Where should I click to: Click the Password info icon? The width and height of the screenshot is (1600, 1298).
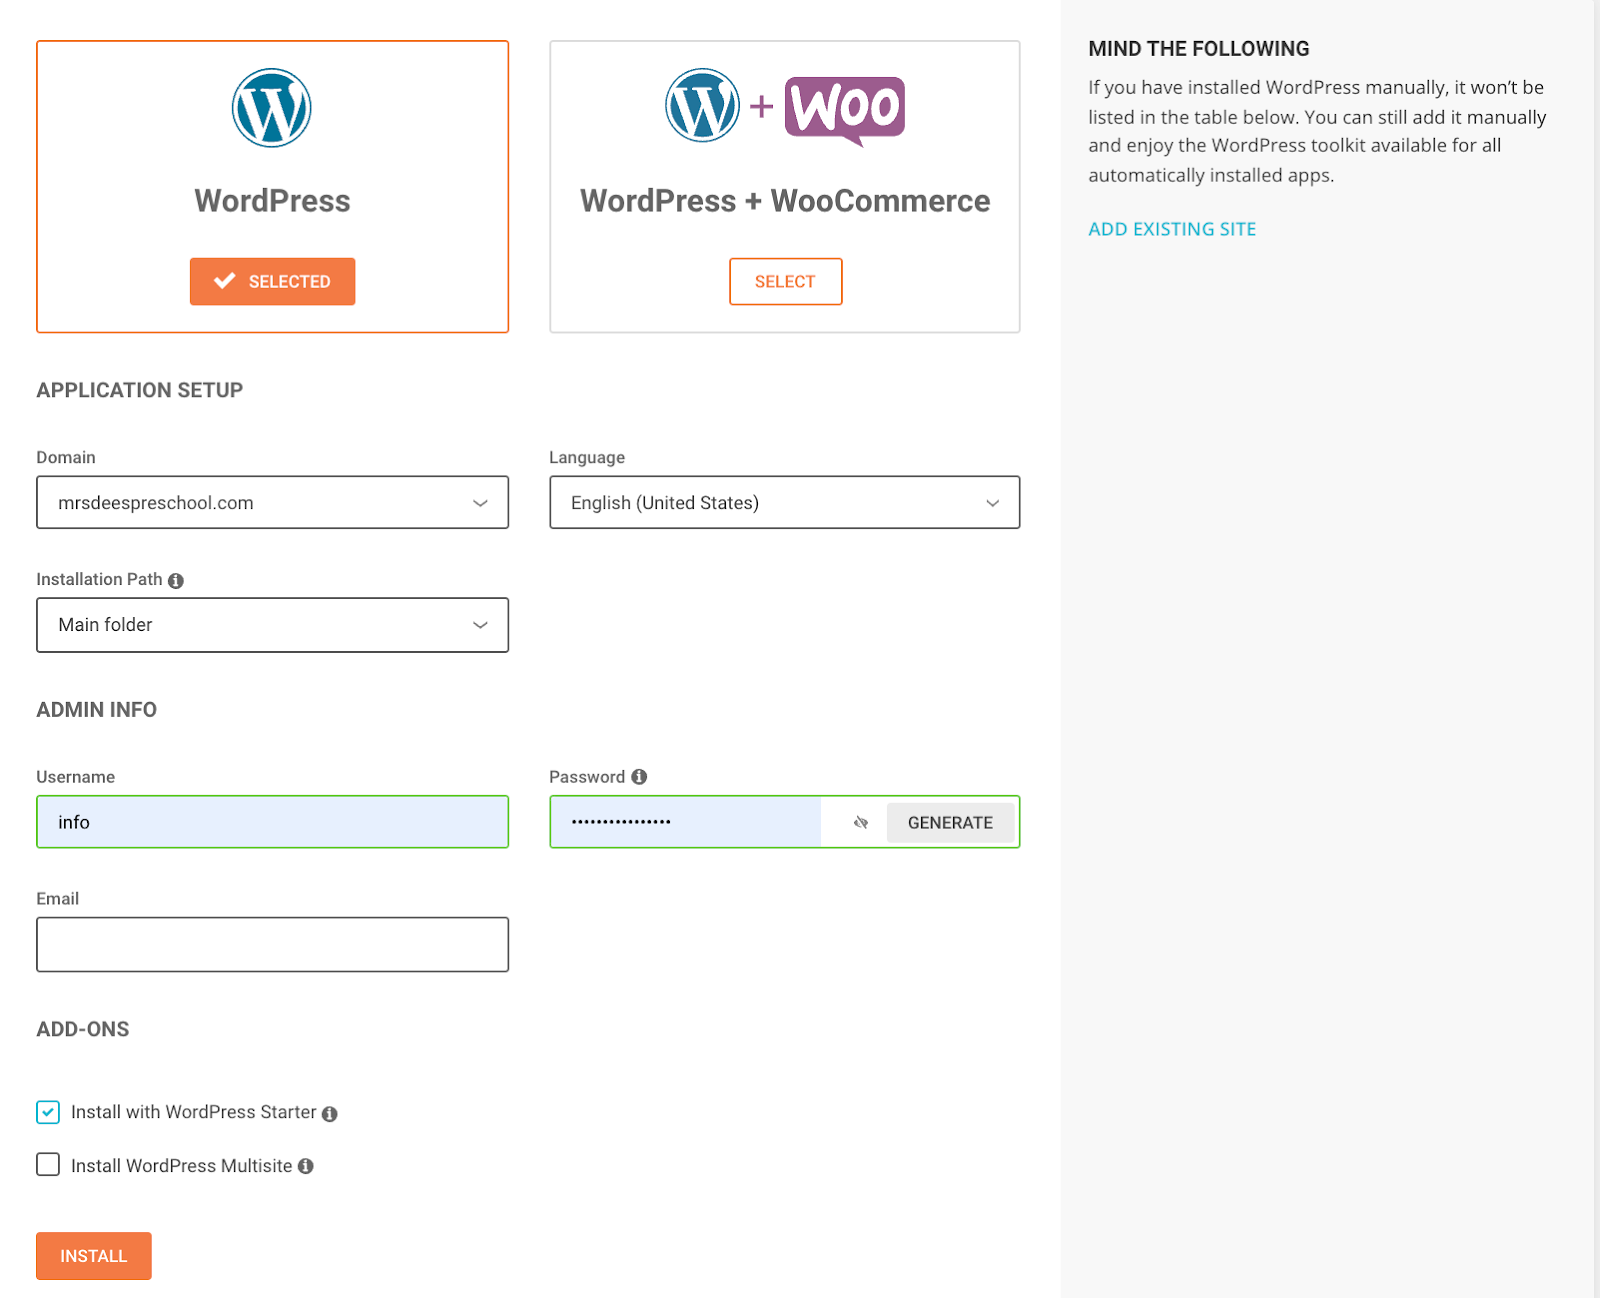(639, 777)
